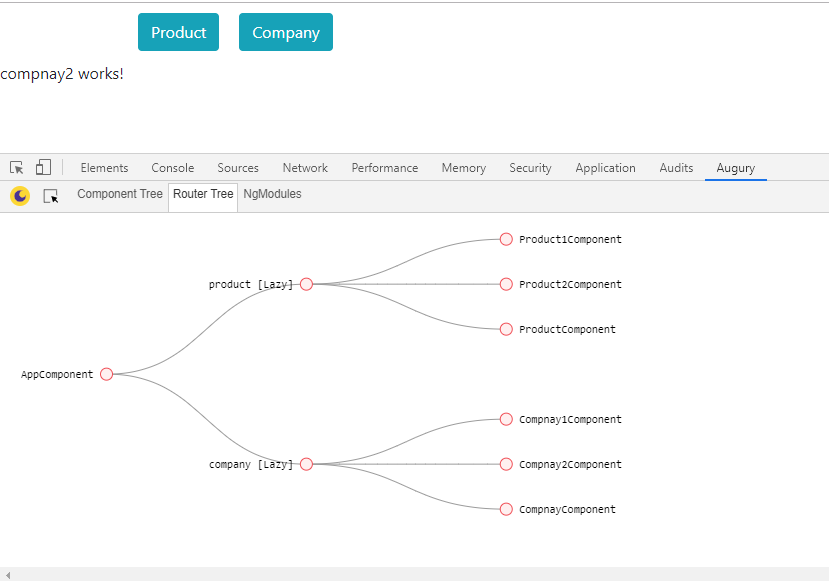829x581 pixels.
Task: Click the company [Lazy] node circle
Action: point(307,464)
